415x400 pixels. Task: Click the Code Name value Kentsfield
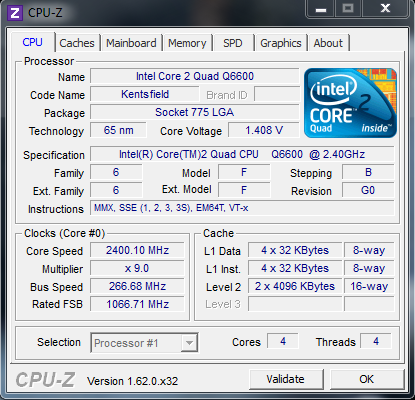[x=145, y=94]
